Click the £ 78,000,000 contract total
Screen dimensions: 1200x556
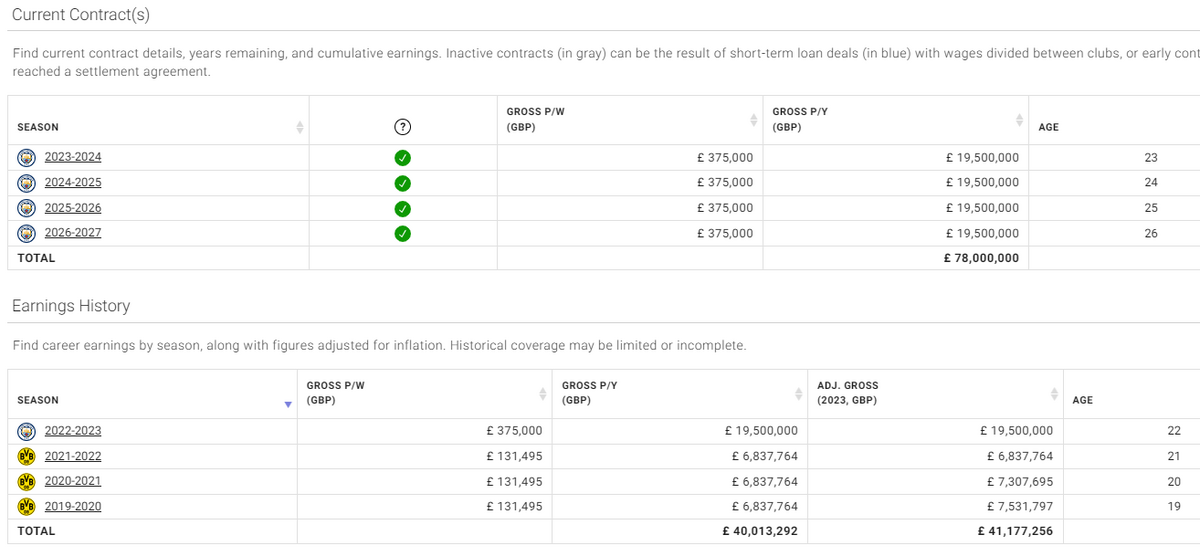pyautogui.click(x=981, y=258)
